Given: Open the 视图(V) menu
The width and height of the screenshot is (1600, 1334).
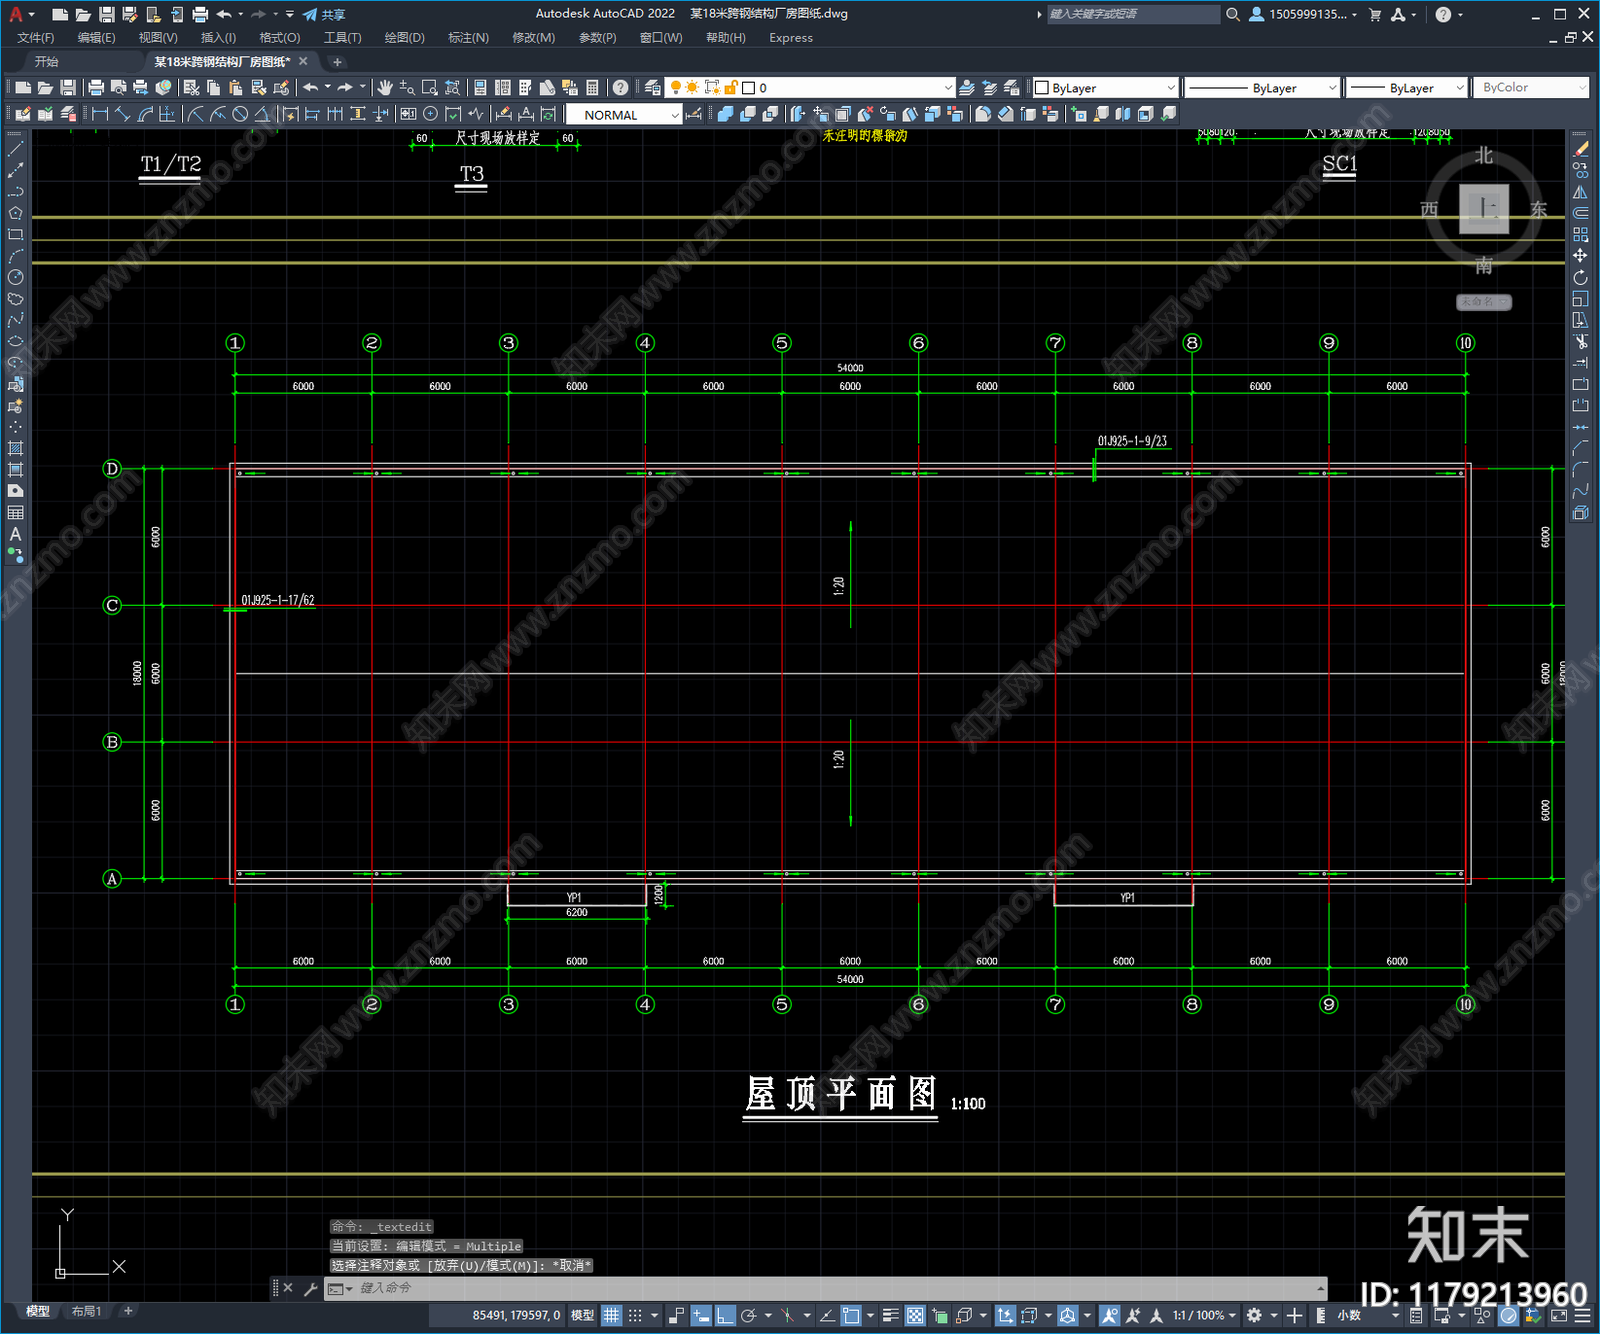Looking at the screenshot, I should [158, 38].
